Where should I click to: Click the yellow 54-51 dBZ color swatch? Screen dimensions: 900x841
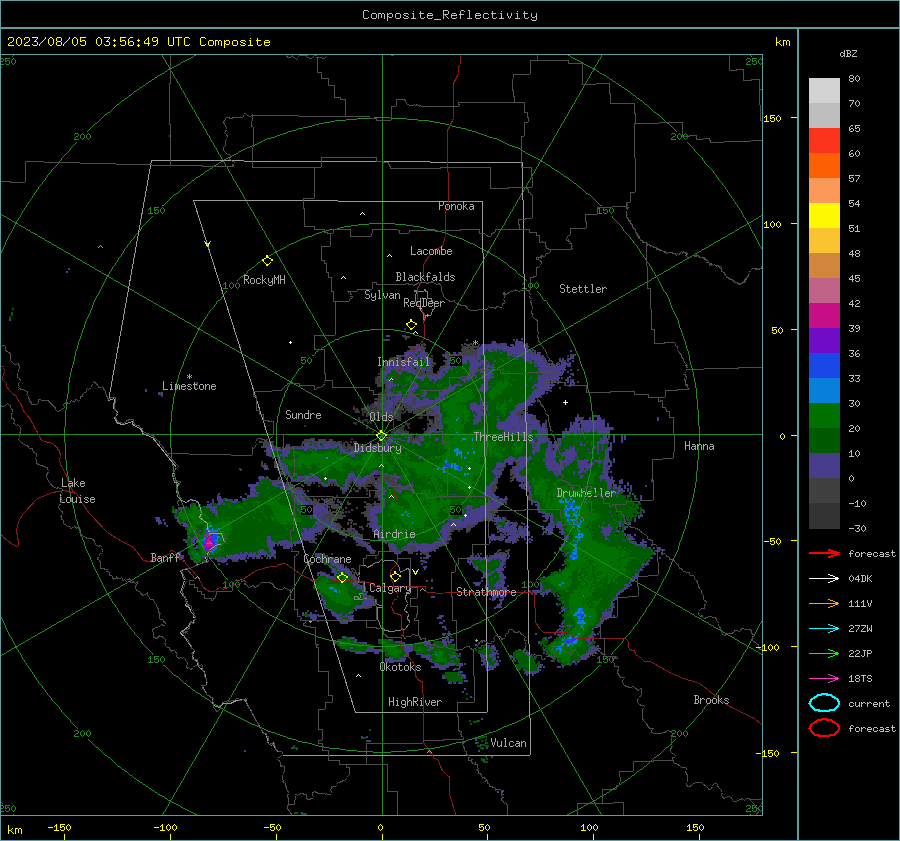pos(824,216)
